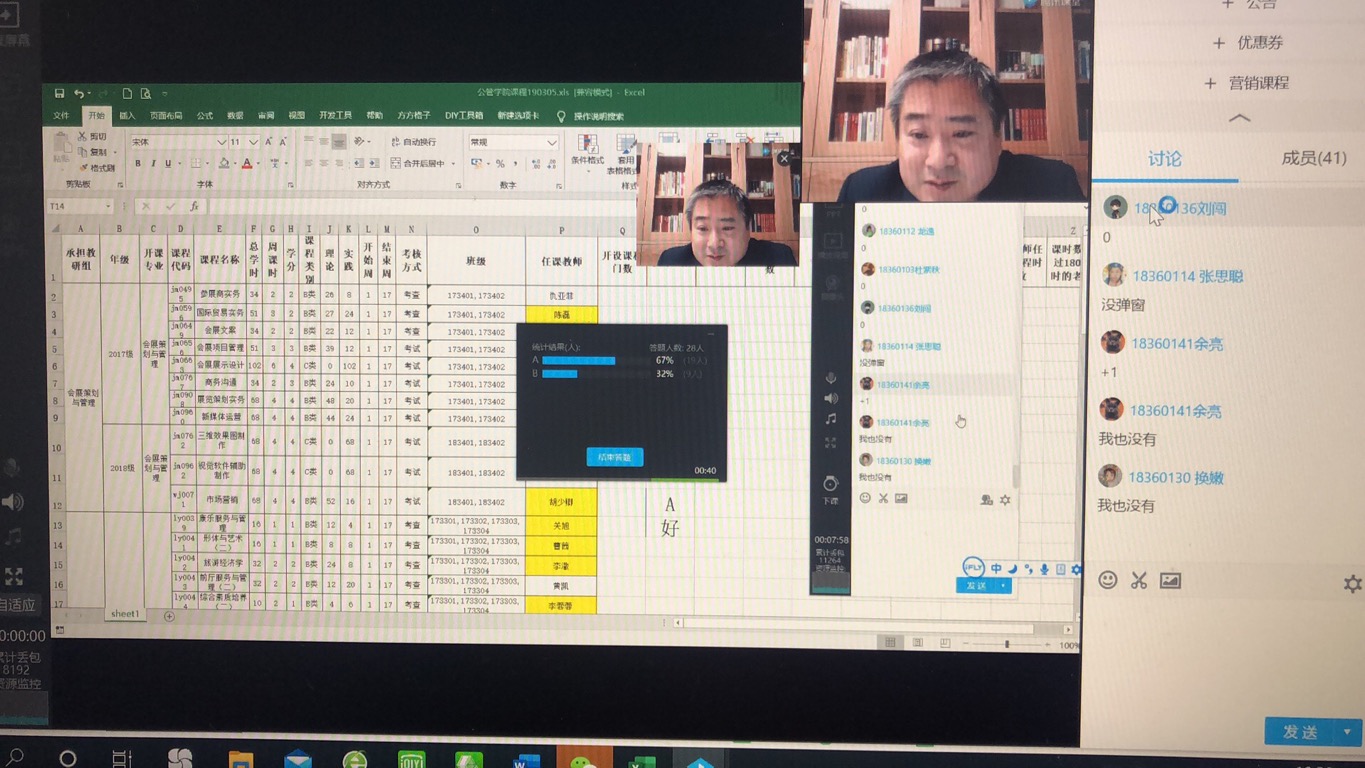1365x768 pixels.
Task: Click the emoji icon in discussion panel
Action: (x=1108, y=580)
